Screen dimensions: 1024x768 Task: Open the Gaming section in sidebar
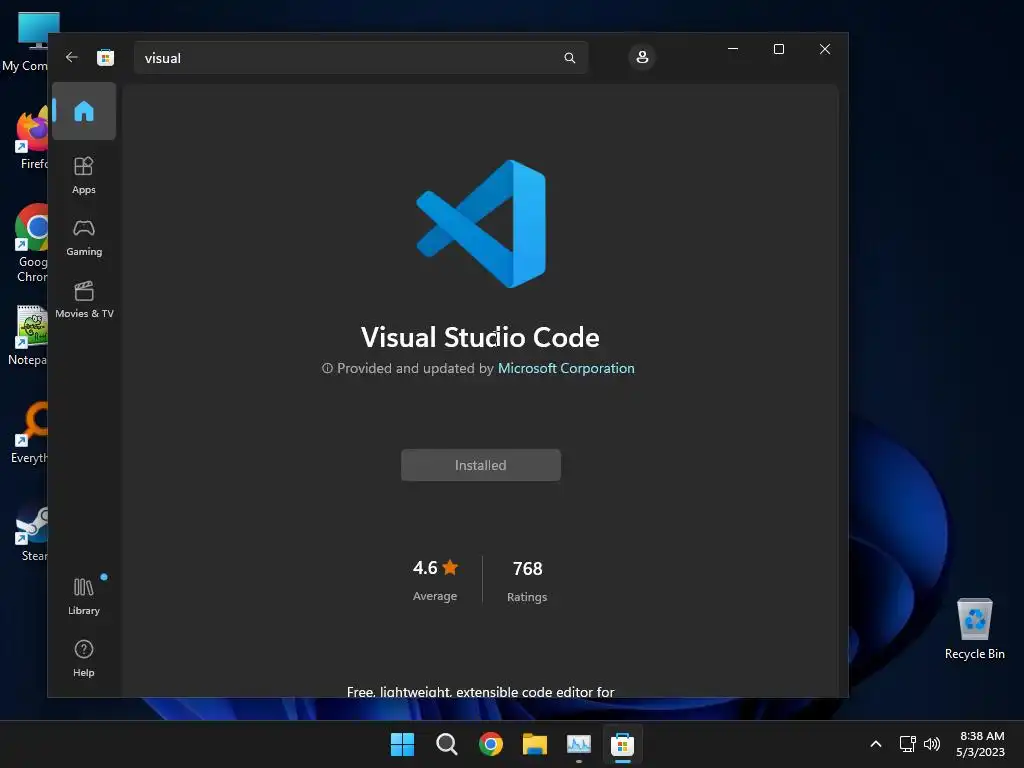(x=84, y=237)
